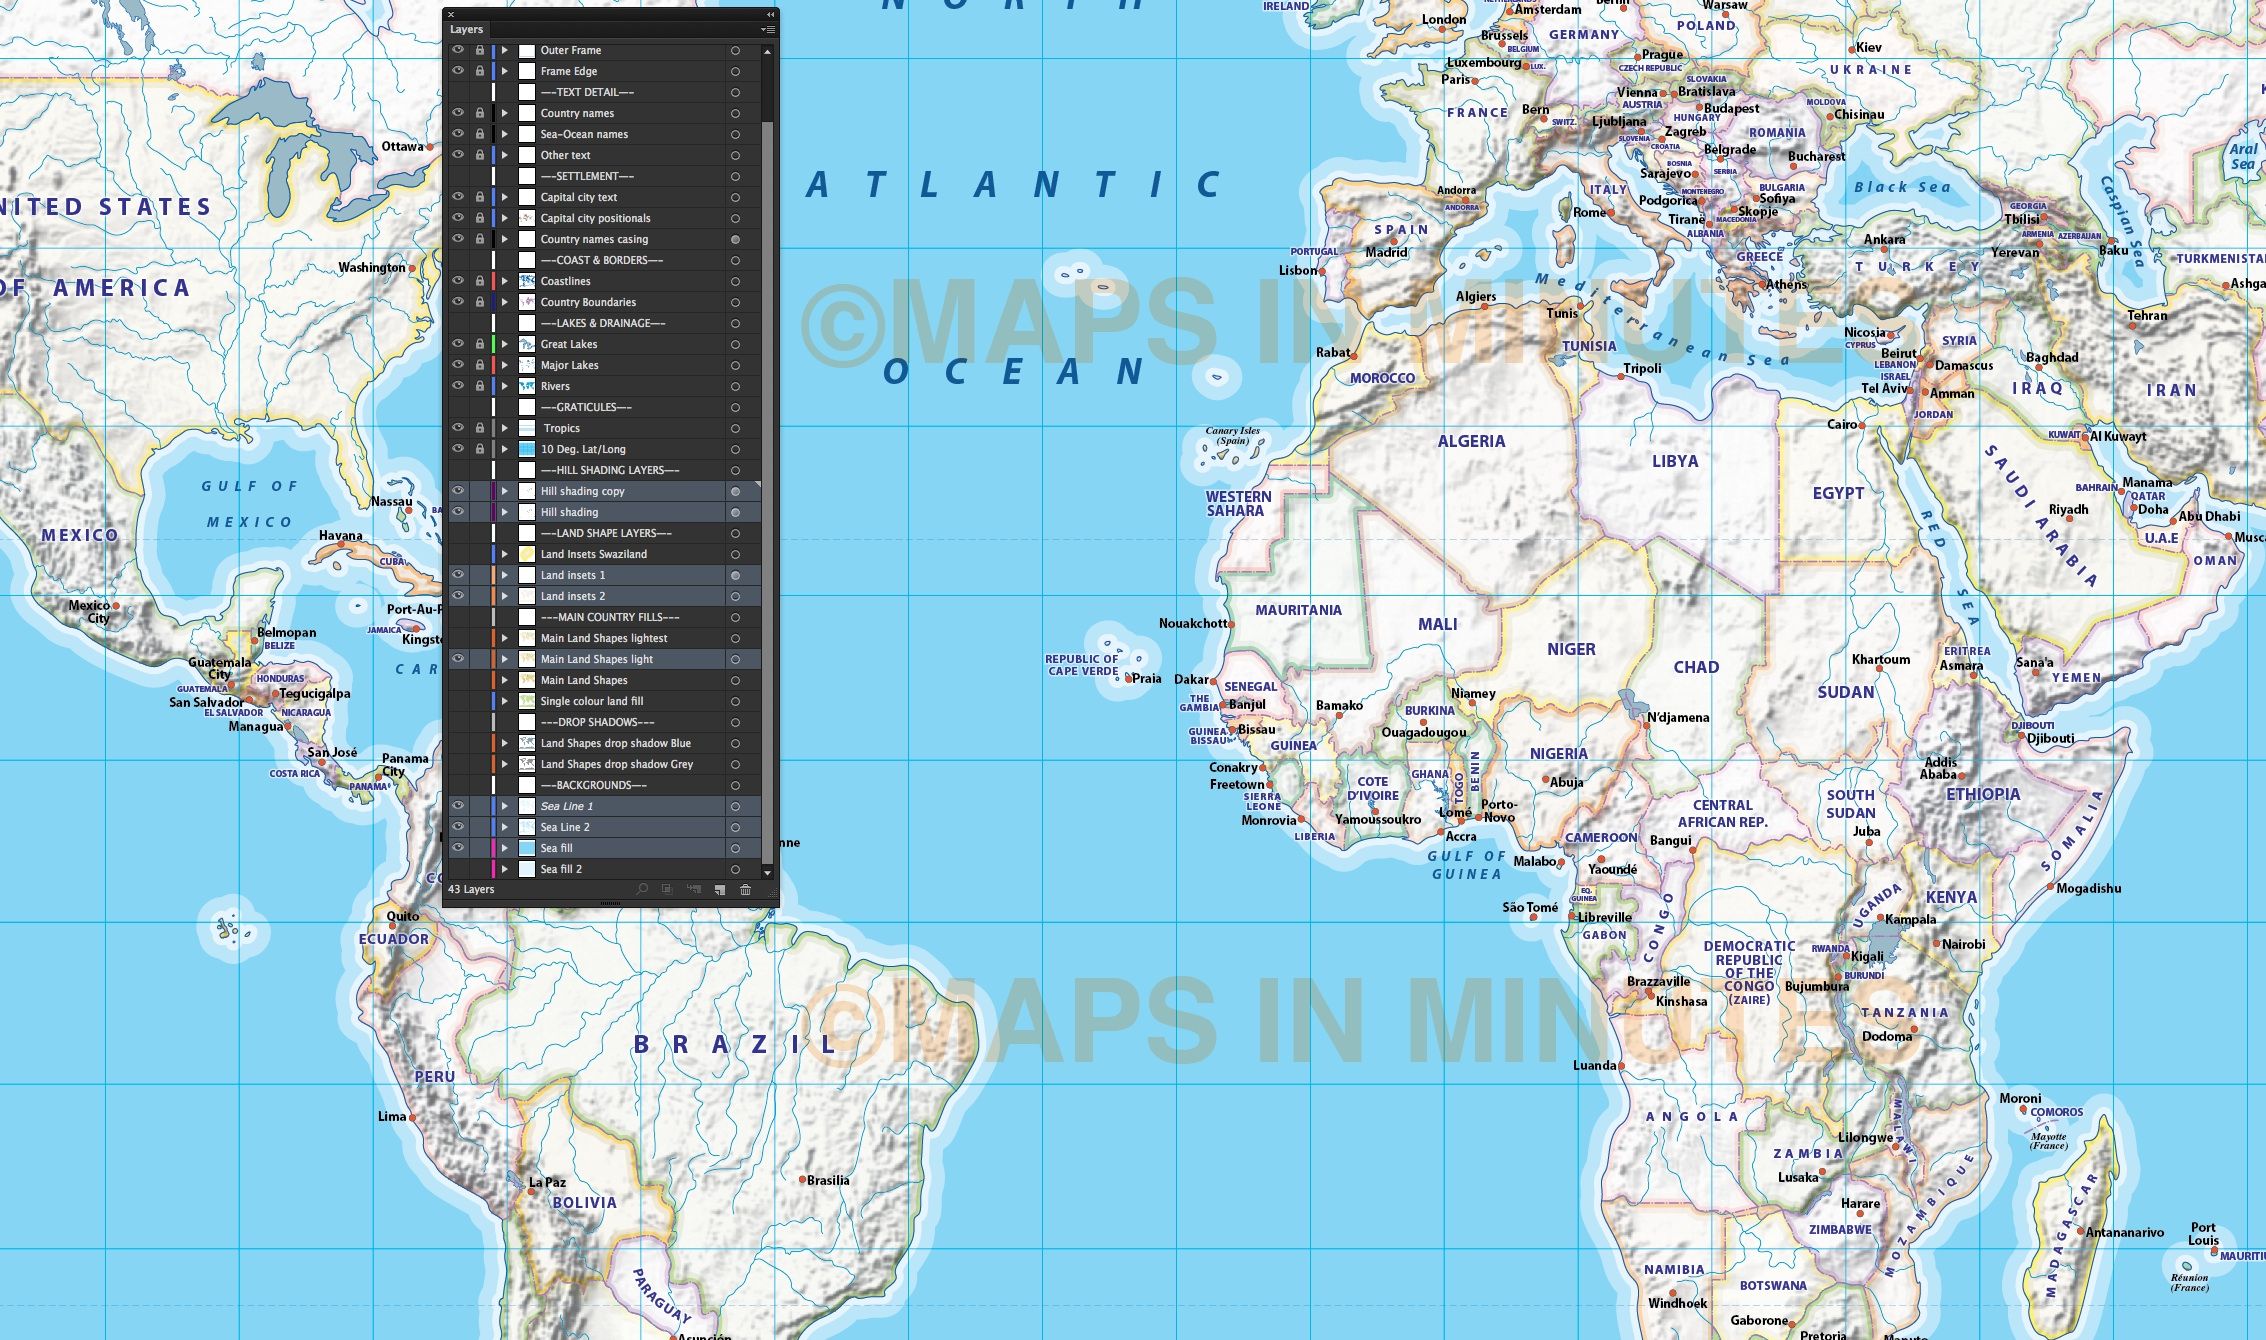Select the ---DROP SHADOWS--- divider layer
Screen dimensions: 2266x1340
598,722
